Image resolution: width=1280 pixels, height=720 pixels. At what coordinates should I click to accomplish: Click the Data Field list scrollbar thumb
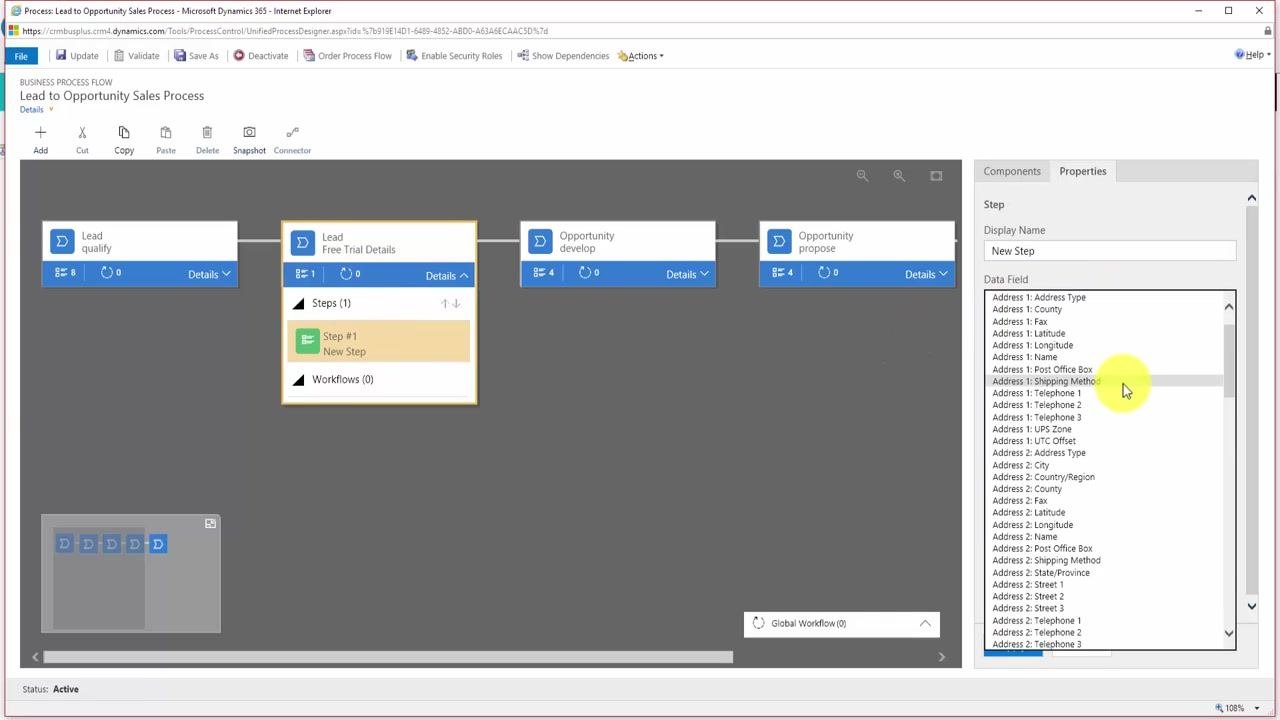pyautogui.click(x=1229, y=360)
